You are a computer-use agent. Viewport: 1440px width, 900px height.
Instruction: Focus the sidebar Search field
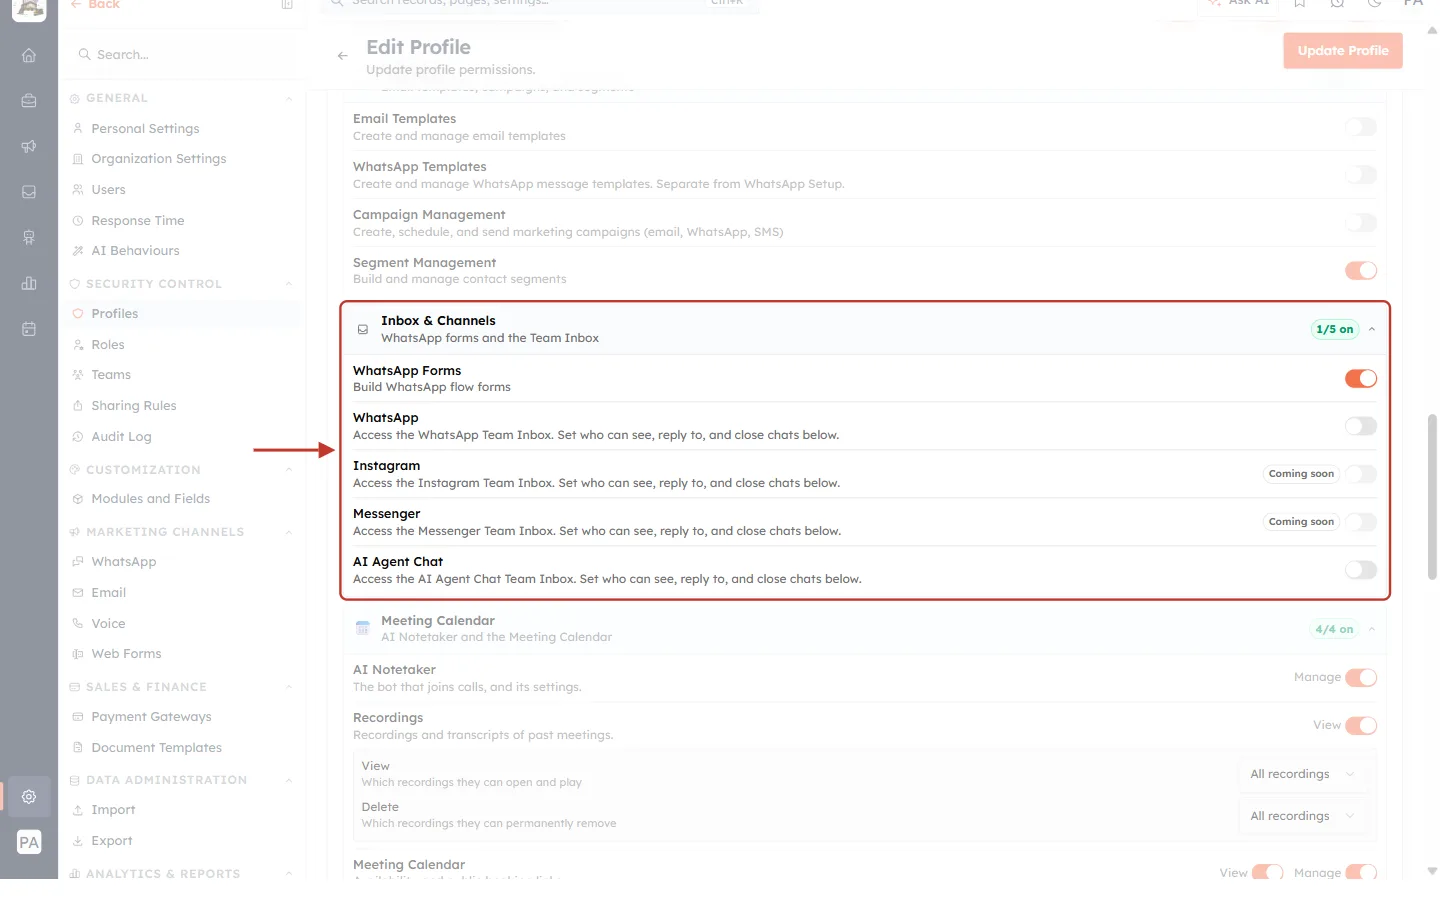coord(184,55)
